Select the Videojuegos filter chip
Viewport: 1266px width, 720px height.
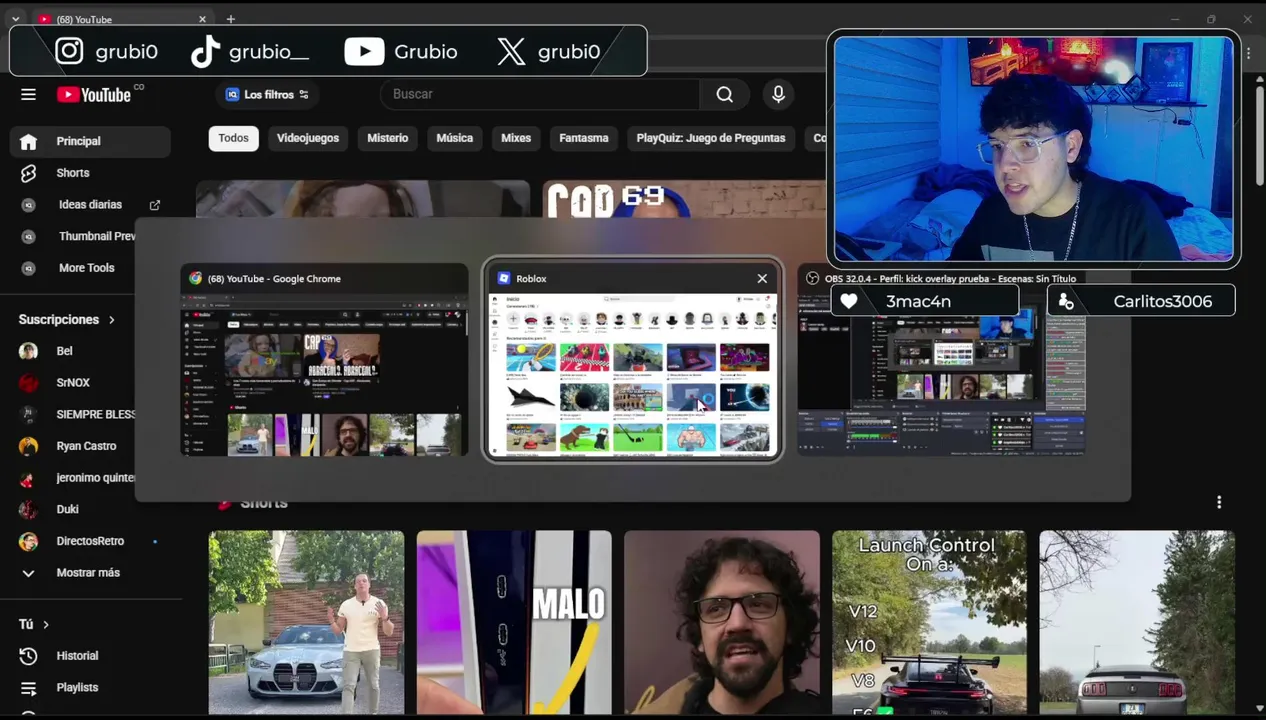click(x=308, y=138)
